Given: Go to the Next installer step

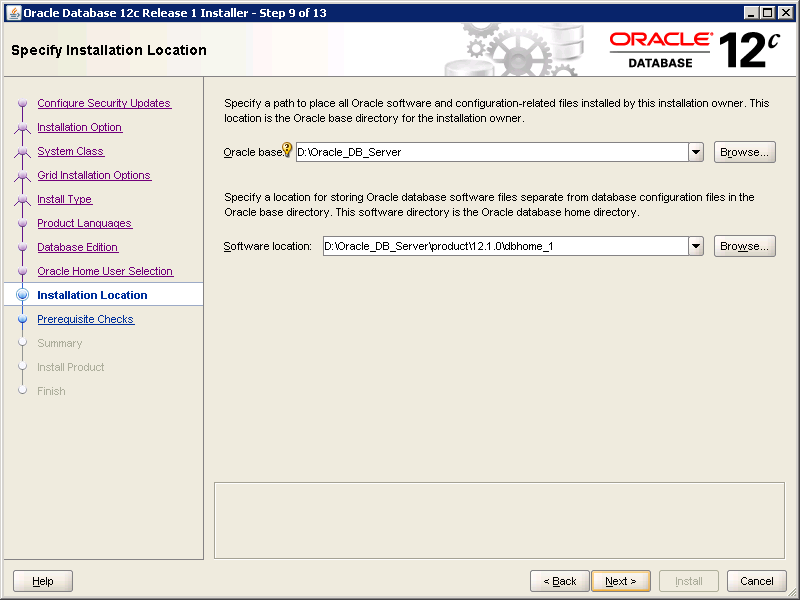Looking at the screenshot, I should 621,581.
